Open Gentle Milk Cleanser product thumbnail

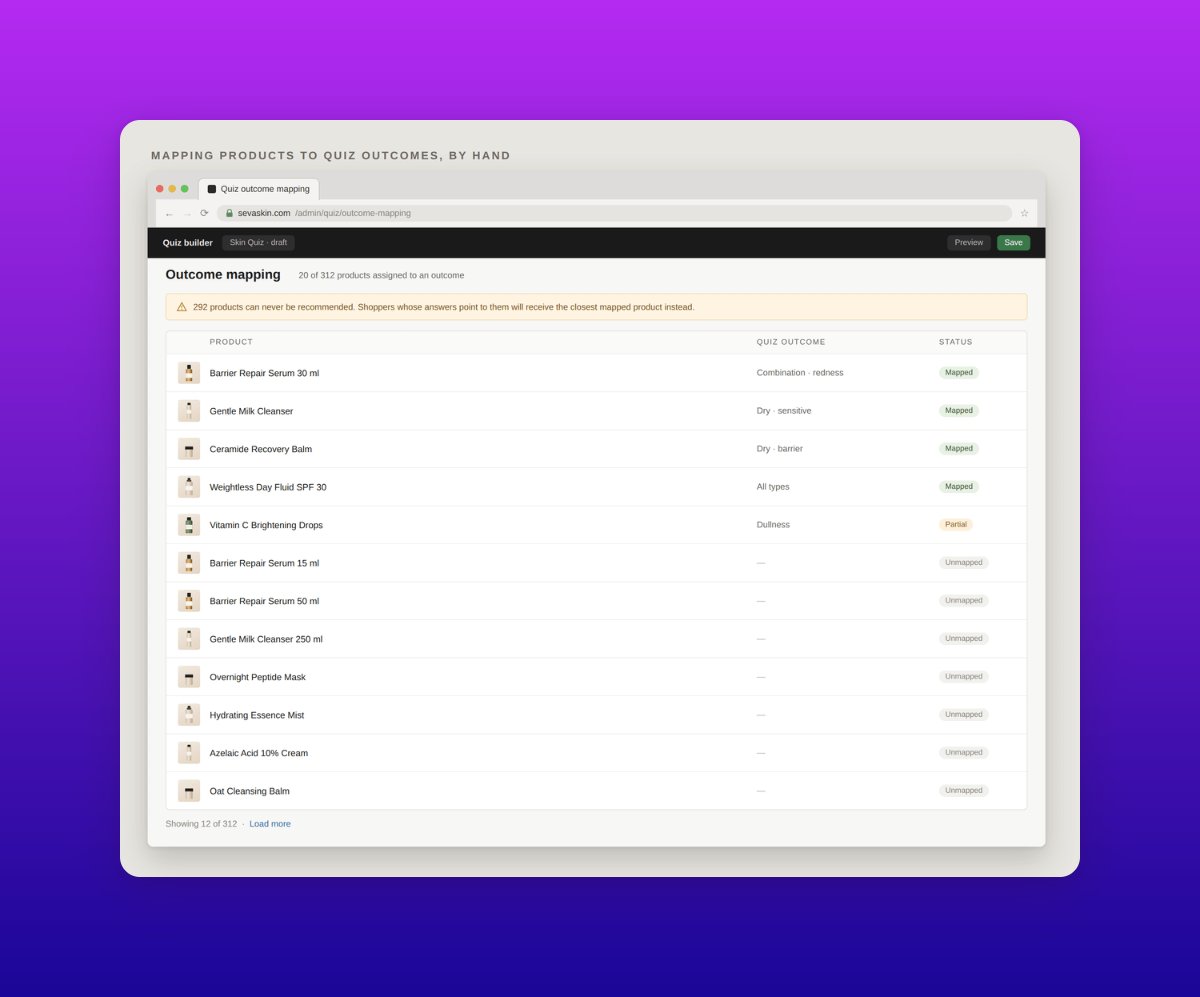point(189,411)
